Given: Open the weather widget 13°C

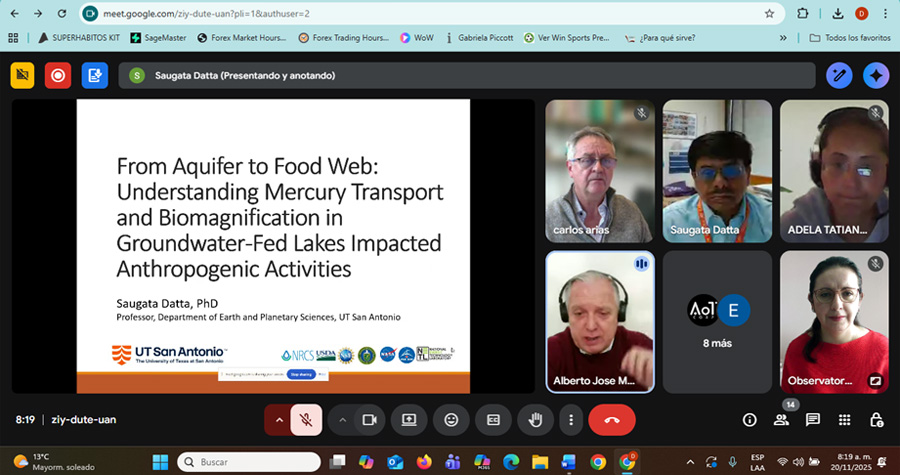Looking at the screenshot, I should coord(55,462).
